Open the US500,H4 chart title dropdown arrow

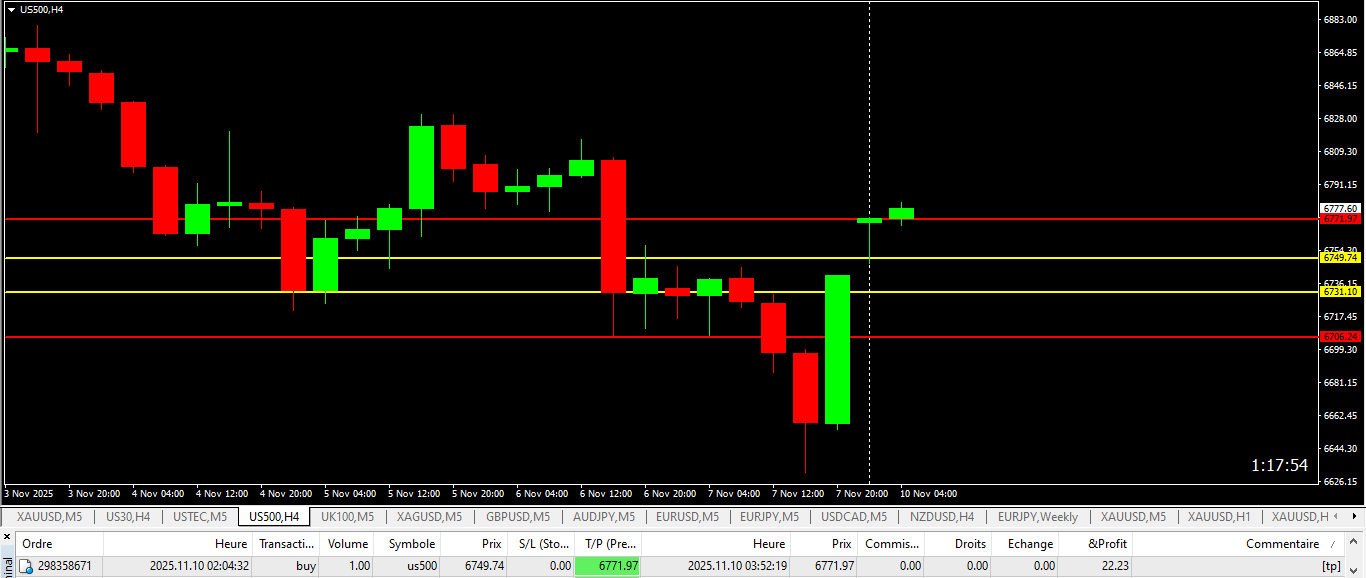11,9
